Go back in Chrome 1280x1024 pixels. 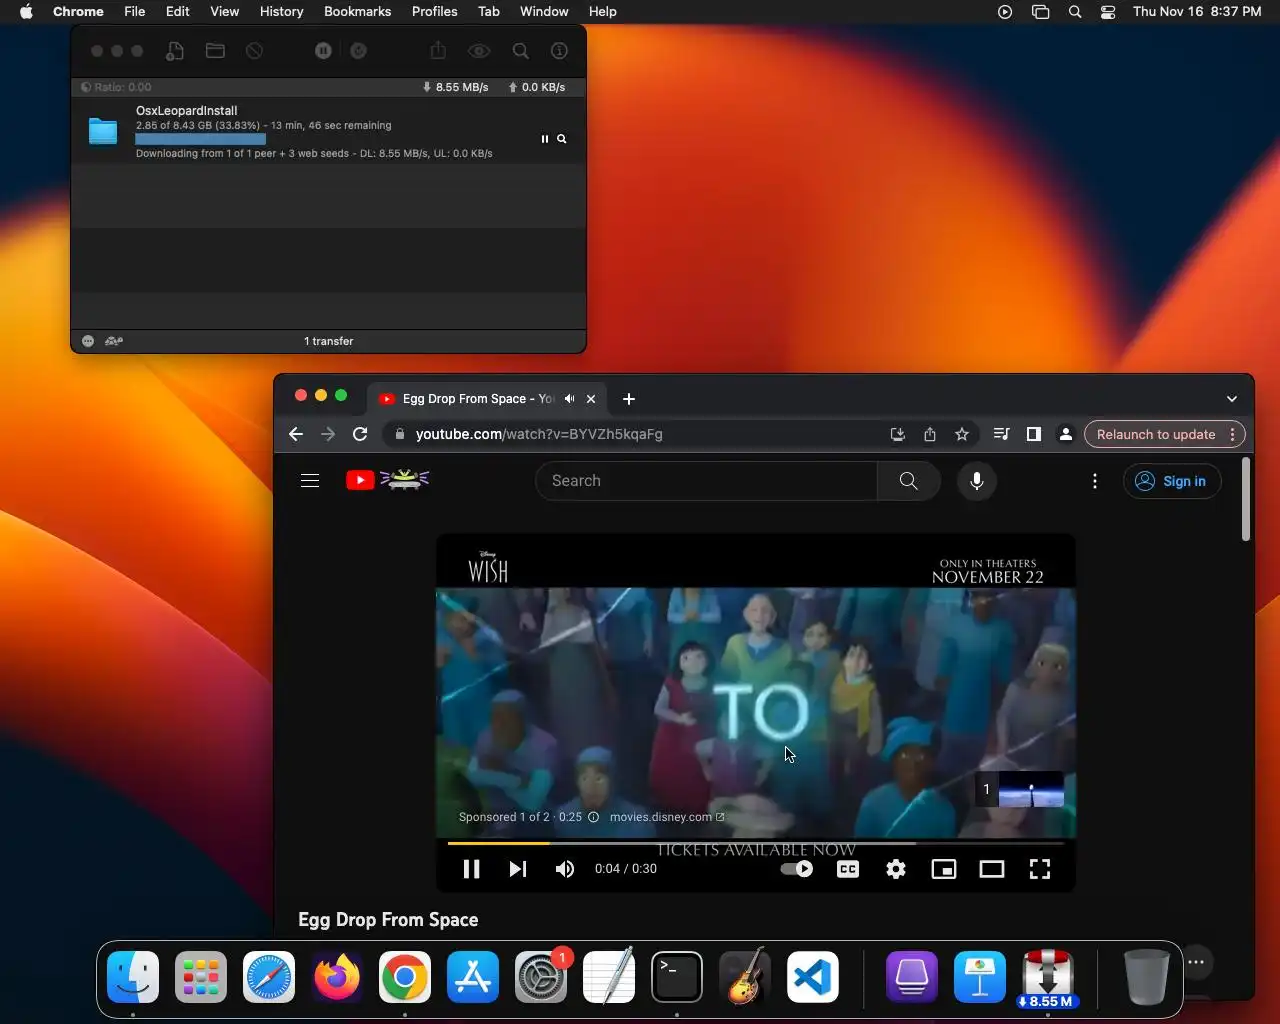tap(296, 434)
